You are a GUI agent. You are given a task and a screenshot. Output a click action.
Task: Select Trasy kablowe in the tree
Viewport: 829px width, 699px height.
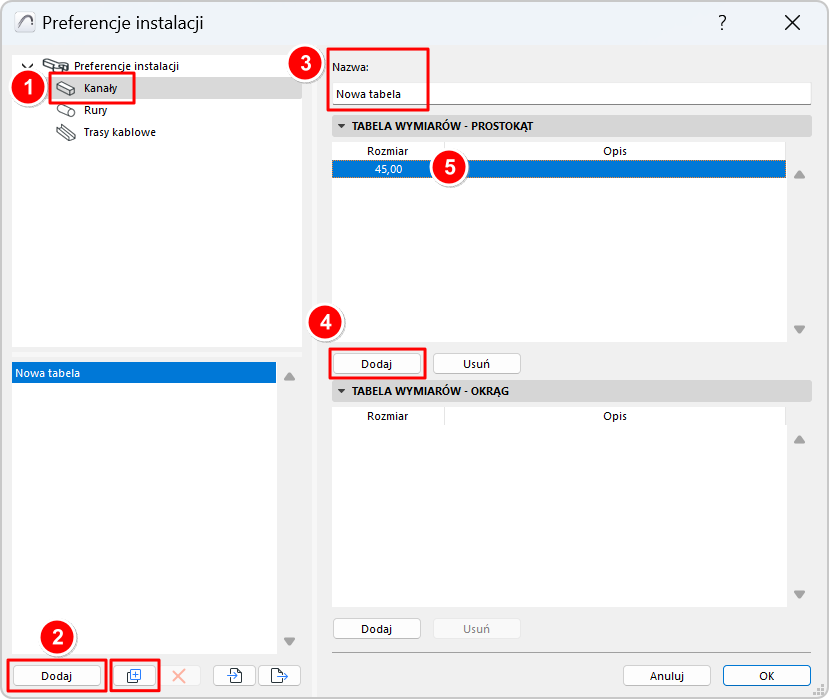pos(119,132)
